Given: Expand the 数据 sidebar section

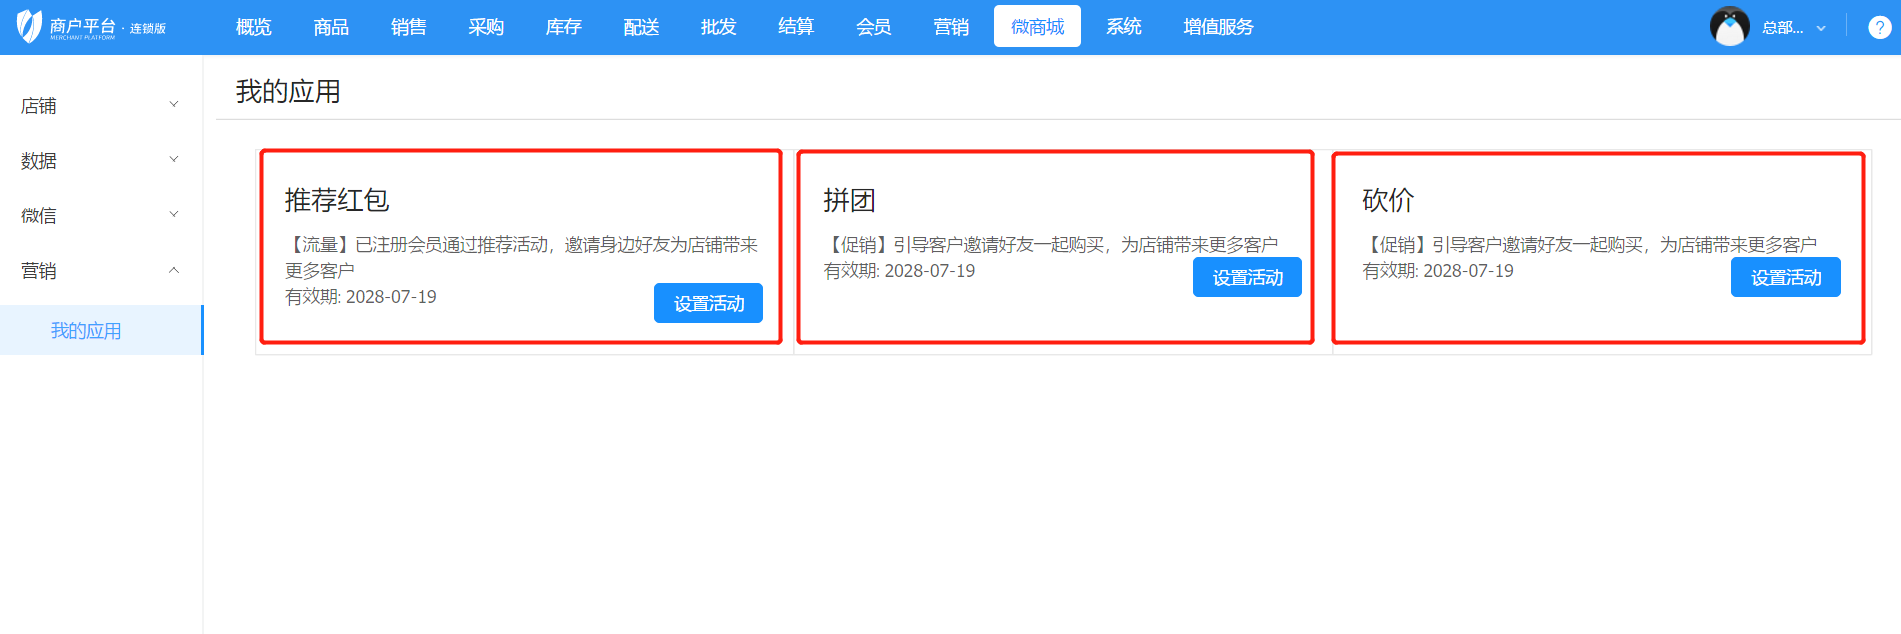Looking at the screenshot, I should coord(100,160).
